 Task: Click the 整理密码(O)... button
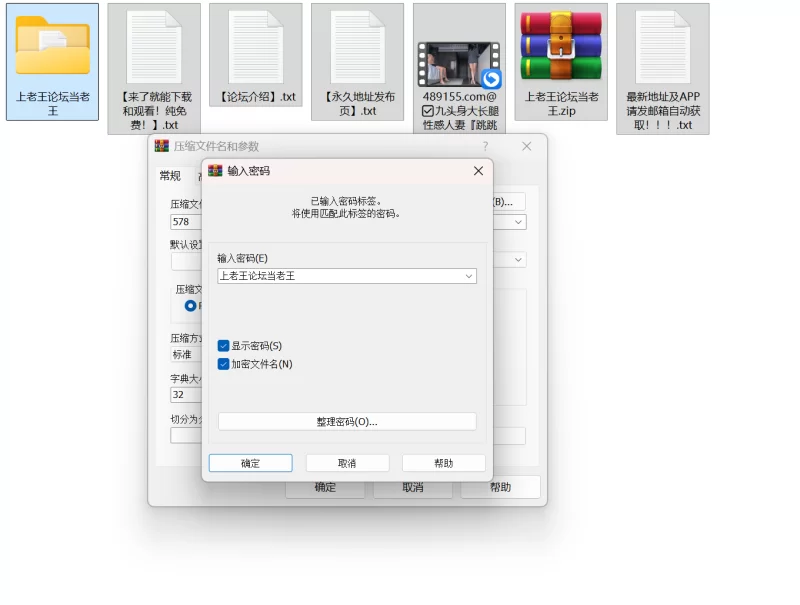[347, 422]
